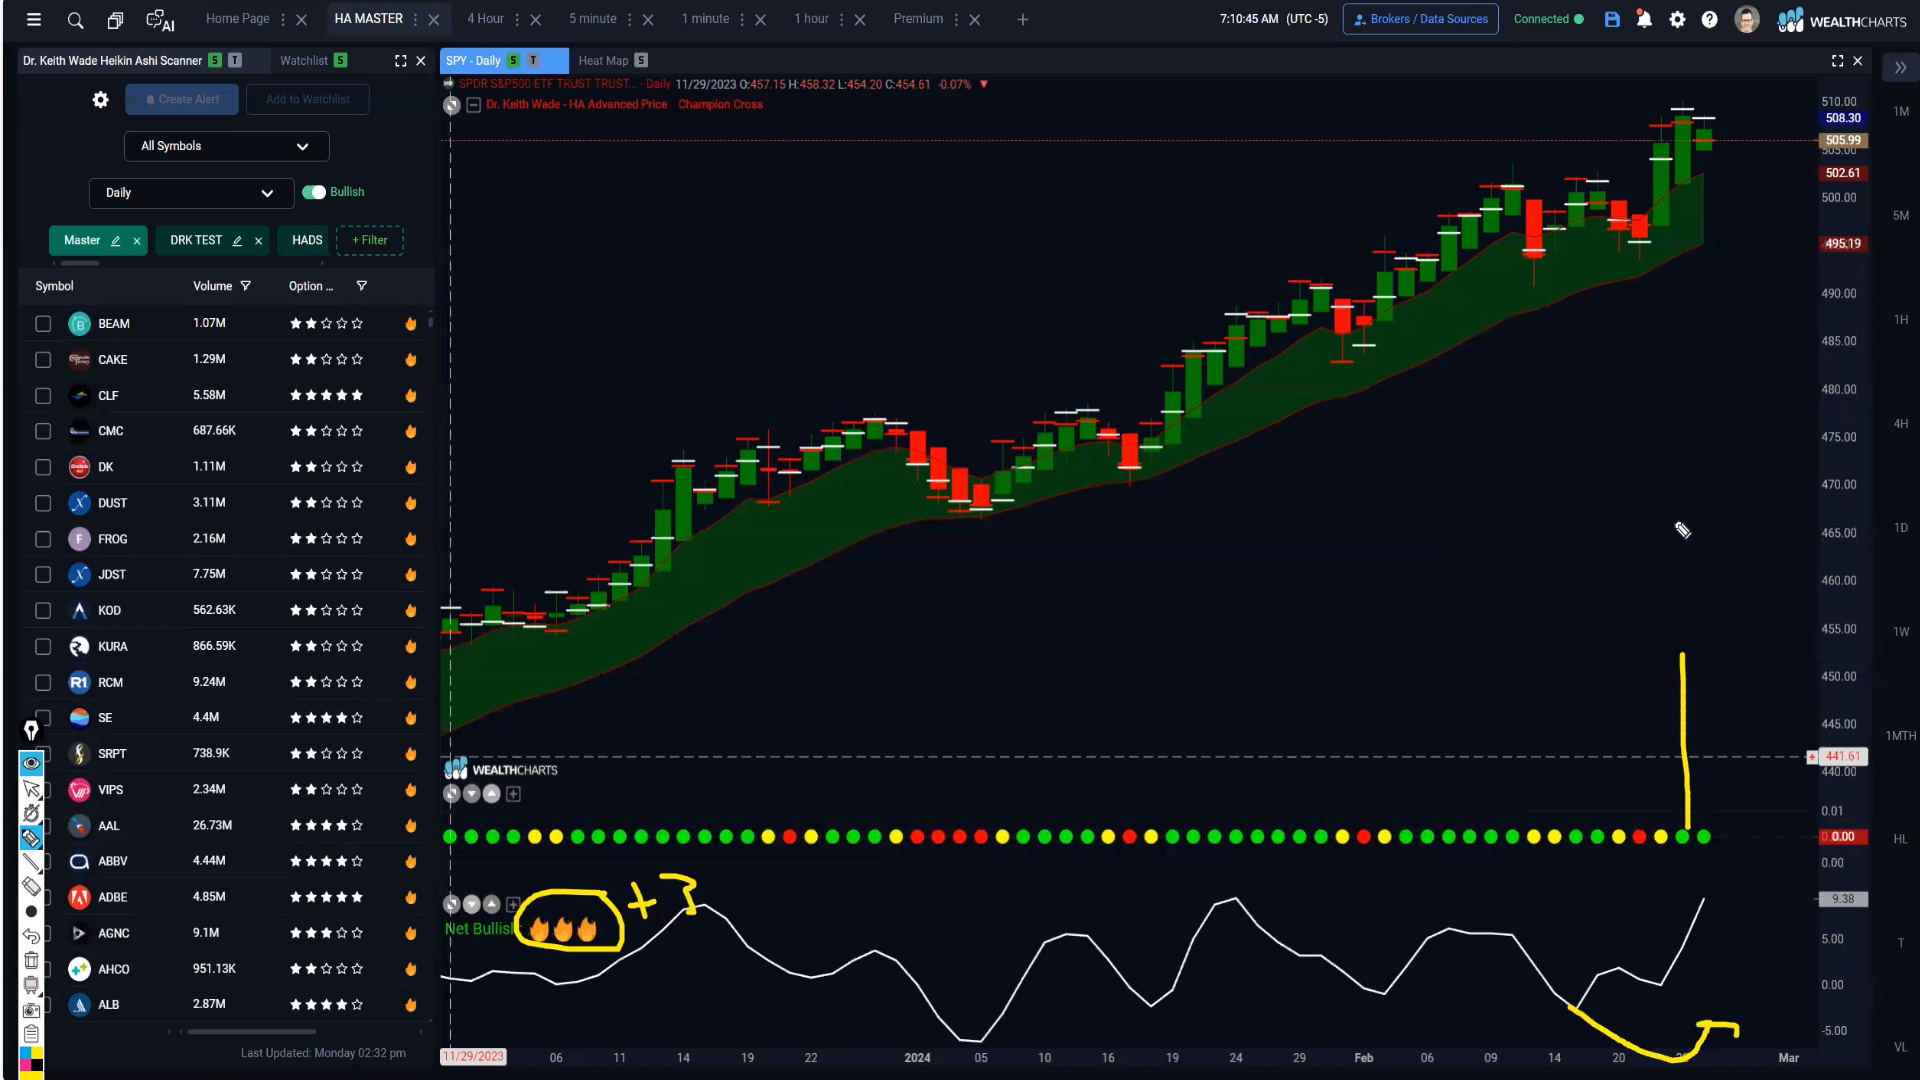Screen dimensions: 1920x1080
Task: Switch to the Home Page tab
Action: point(237,19)
